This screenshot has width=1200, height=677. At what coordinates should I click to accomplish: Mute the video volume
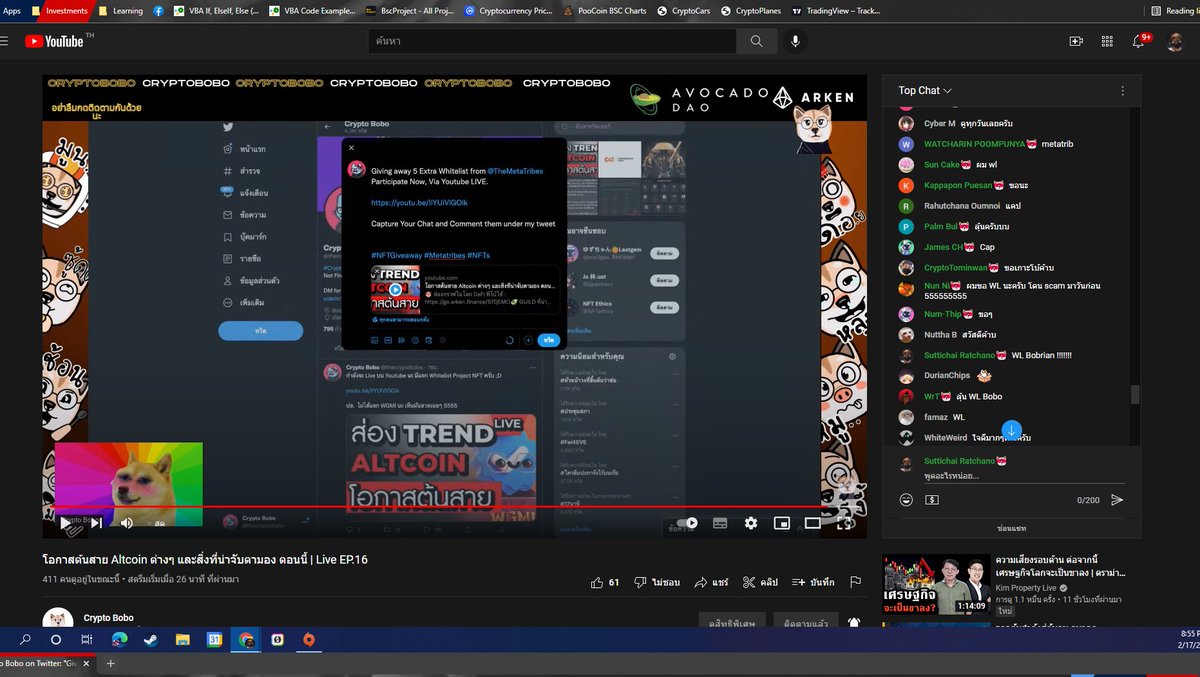pyautogui.click(x=127, y=522)
